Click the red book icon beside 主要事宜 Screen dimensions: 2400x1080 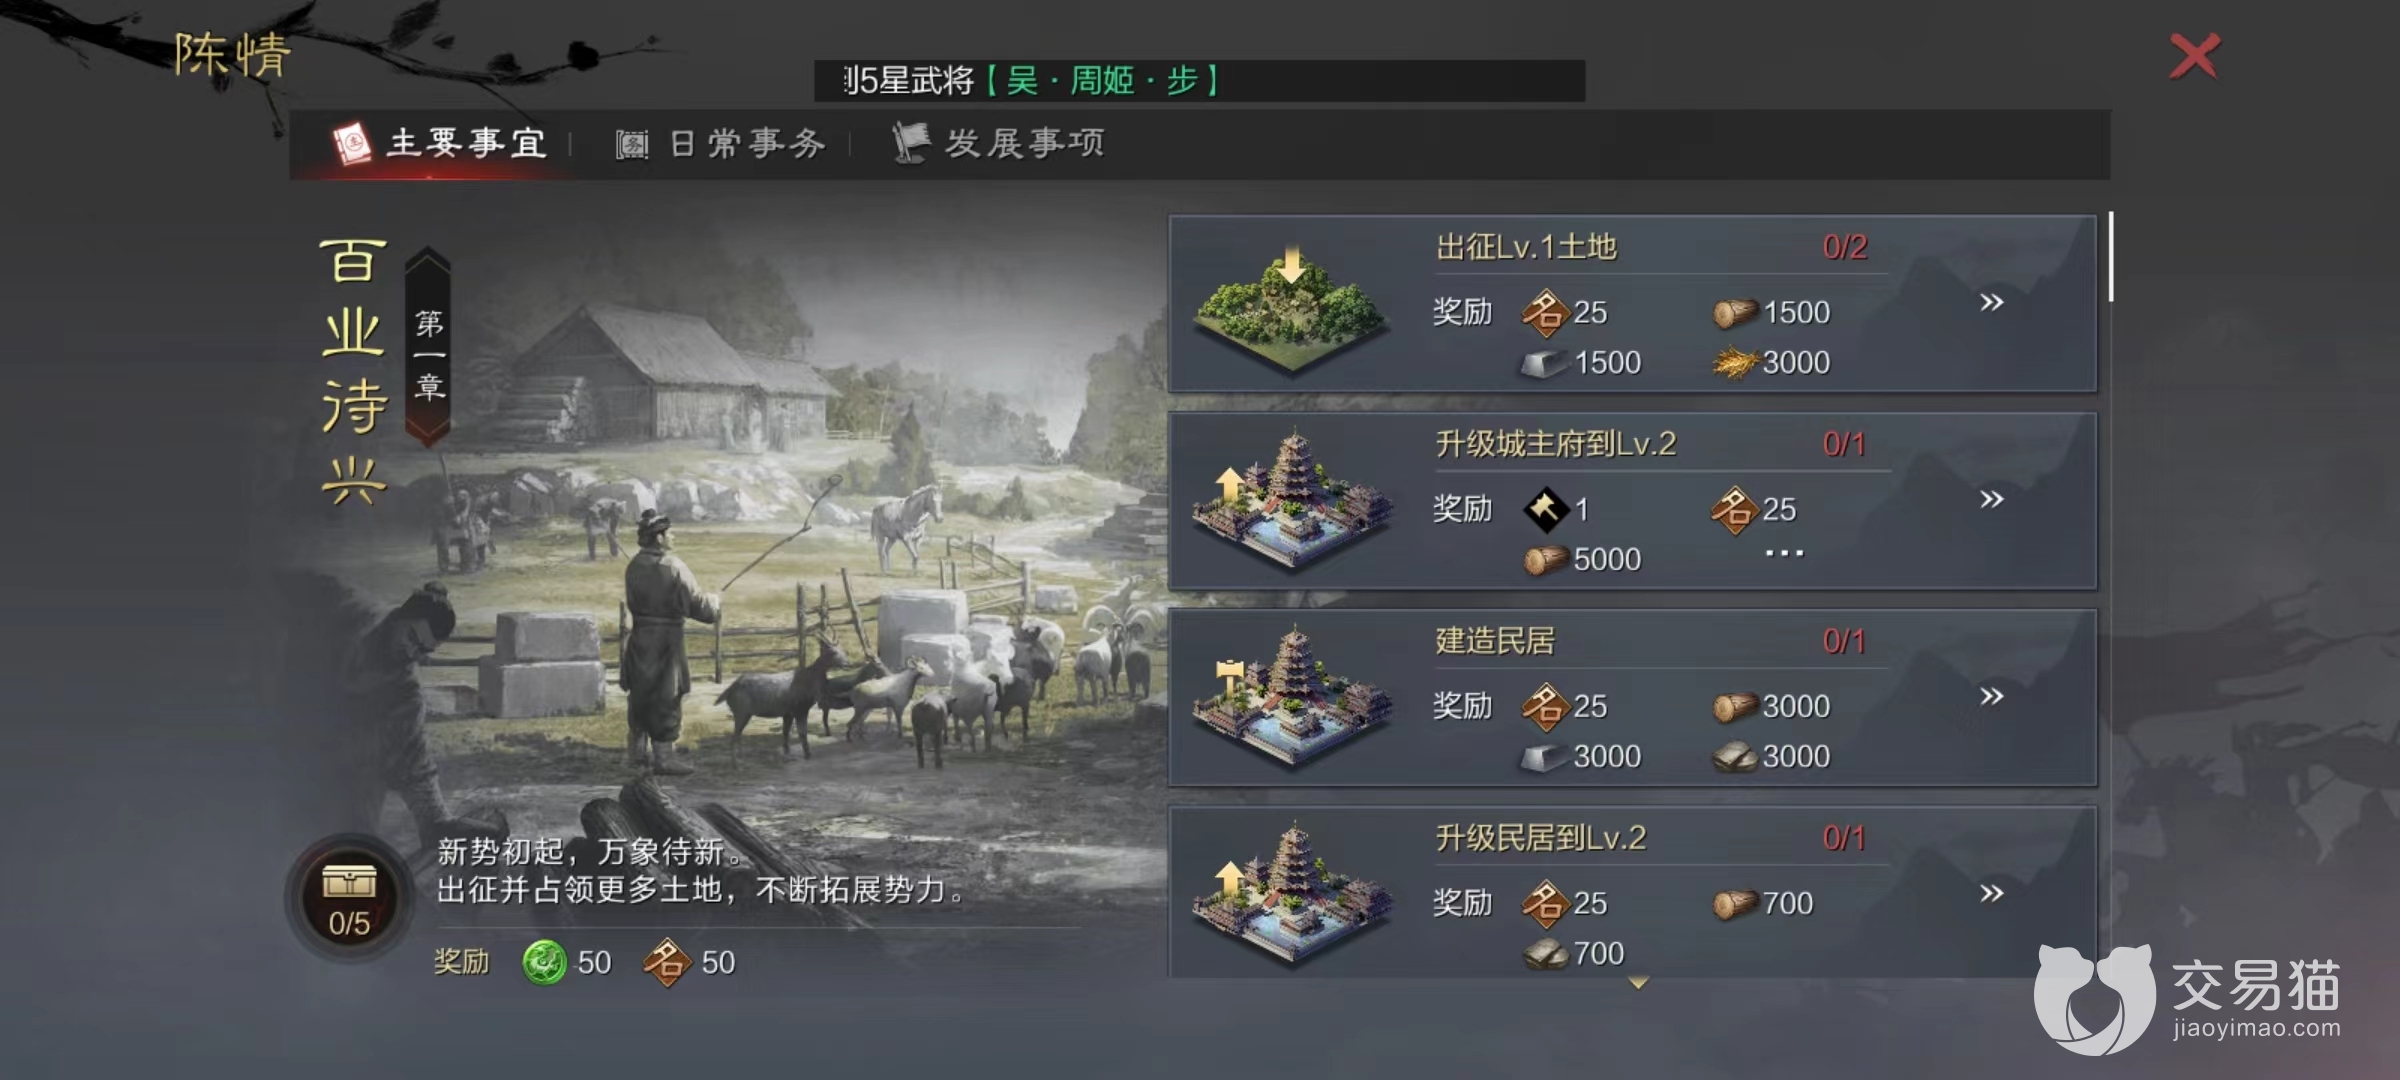(x=352, y=144)
